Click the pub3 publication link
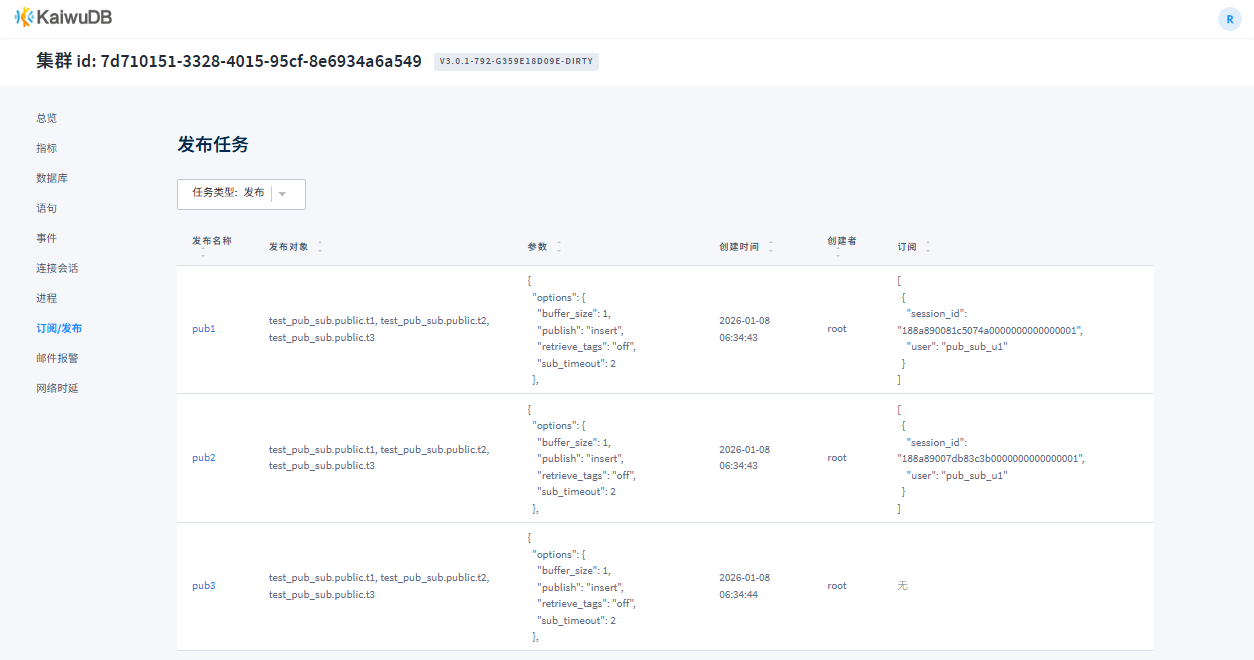Viewport: 1254px width, 660px height. (204, 586)
